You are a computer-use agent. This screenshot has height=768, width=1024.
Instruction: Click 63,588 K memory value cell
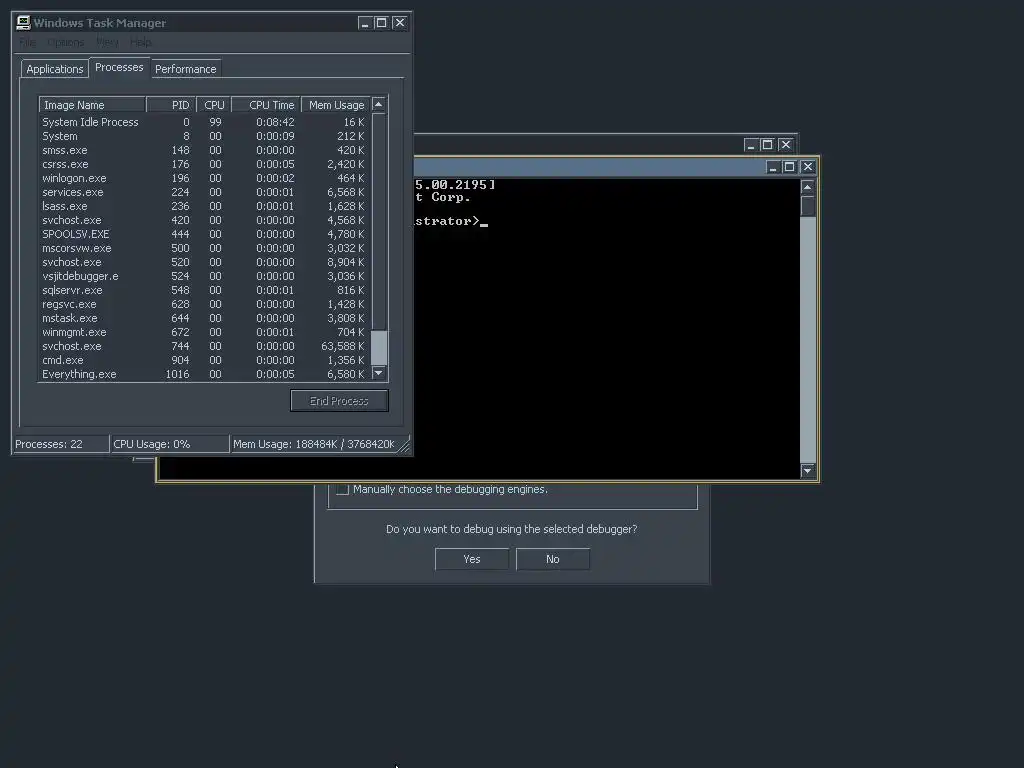pos(342,347)
